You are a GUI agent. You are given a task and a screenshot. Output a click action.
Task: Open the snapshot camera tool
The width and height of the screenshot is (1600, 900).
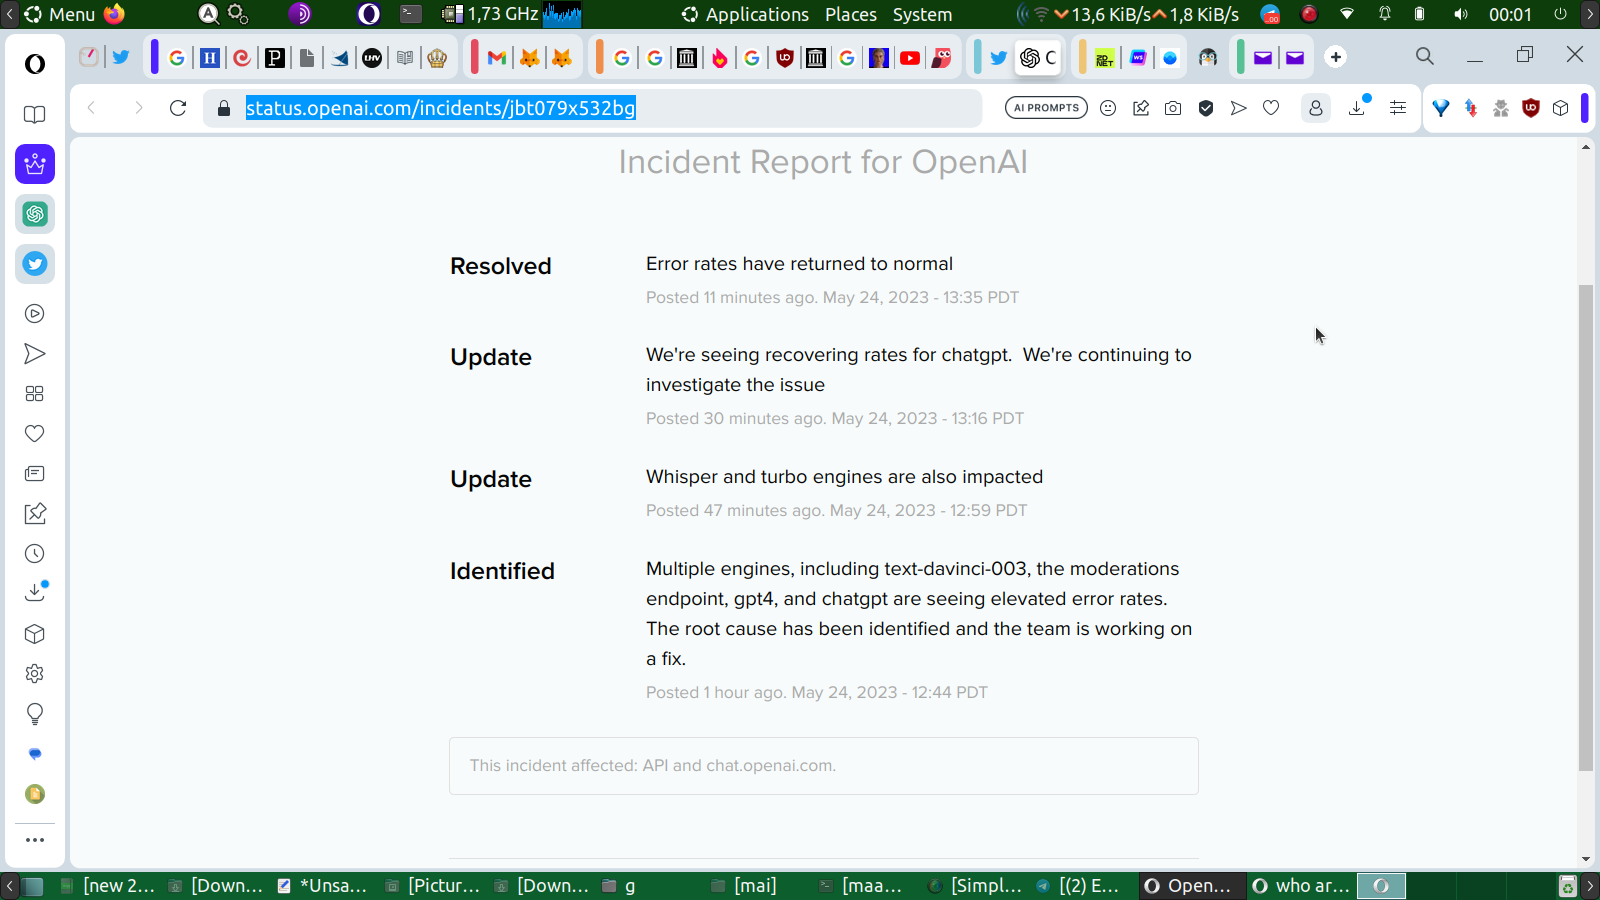coord(1173,108)
